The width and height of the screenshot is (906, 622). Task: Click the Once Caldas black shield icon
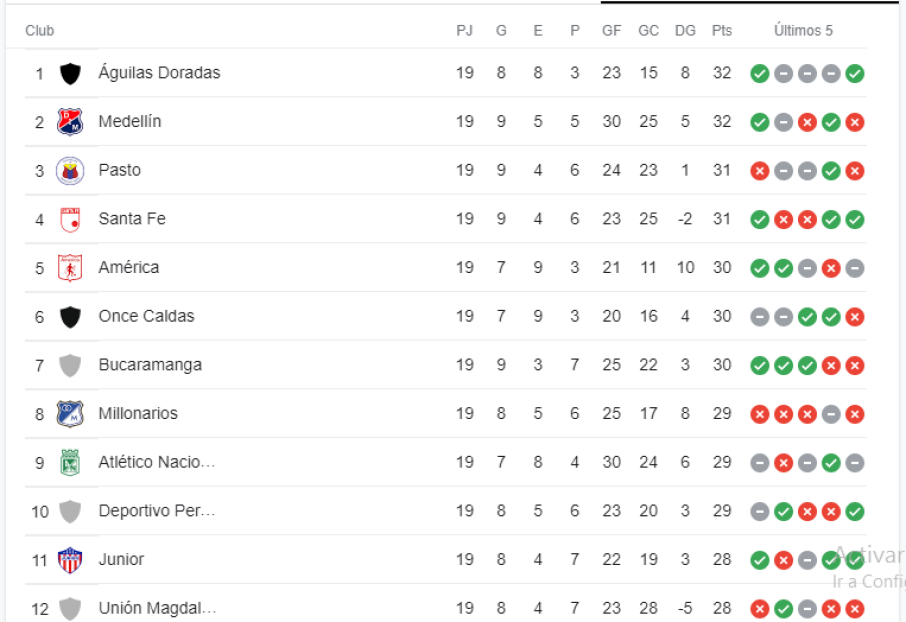point(70,317)
